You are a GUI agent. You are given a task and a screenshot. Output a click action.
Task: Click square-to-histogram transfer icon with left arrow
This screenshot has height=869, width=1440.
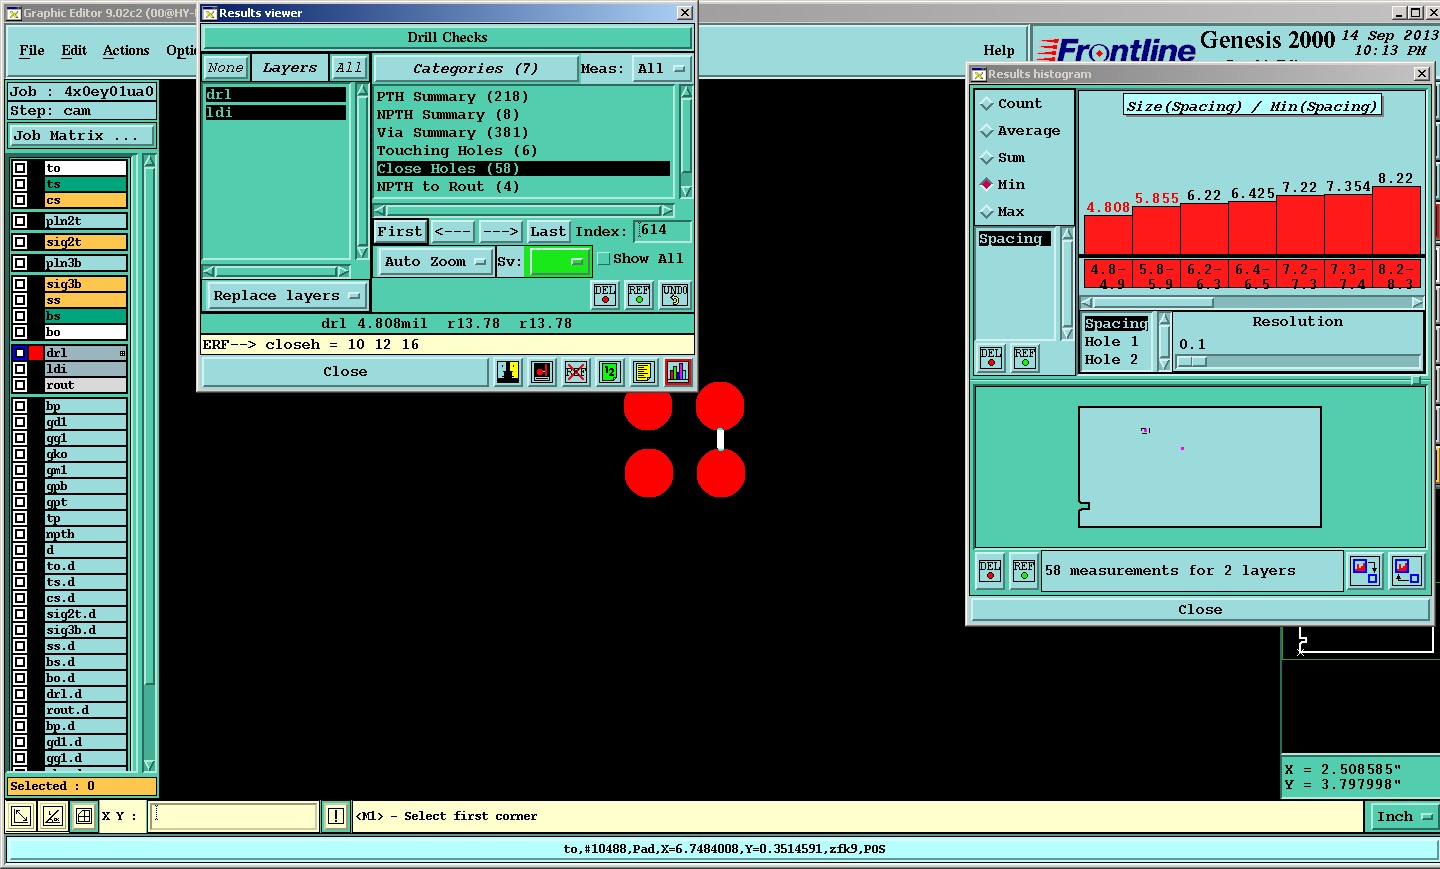coord(1406,570)
